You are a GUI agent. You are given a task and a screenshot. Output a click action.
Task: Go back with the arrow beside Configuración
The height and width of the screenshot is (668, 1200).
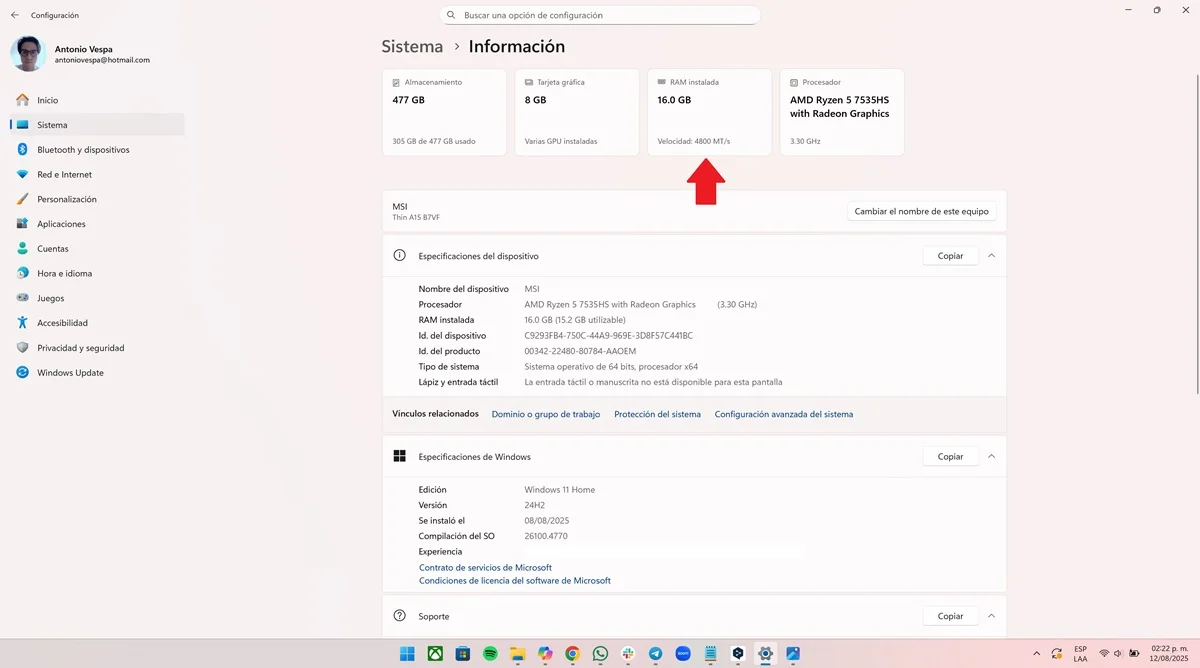click(x=15, y=15)
